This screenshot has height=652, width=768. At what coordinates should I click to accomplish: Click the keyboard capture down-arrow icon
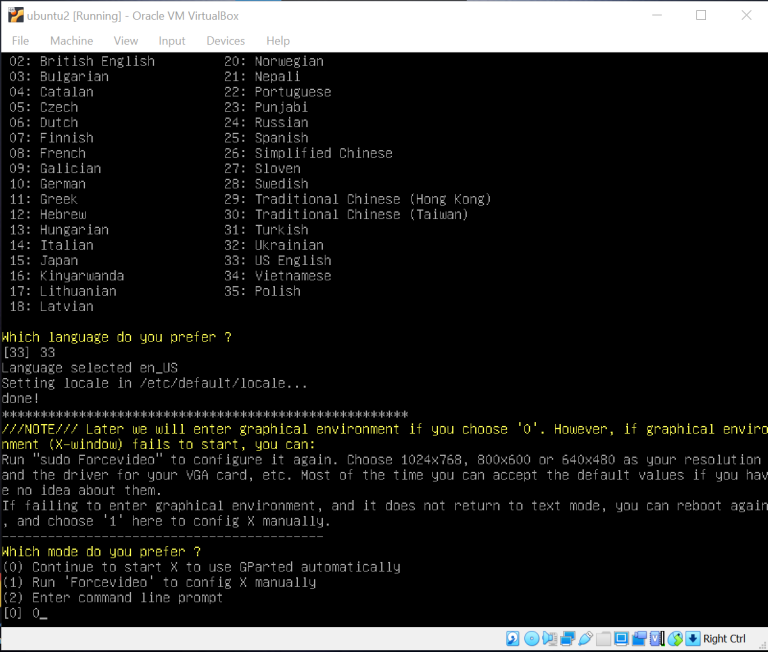pyautogui.click(x=692, y=639)
